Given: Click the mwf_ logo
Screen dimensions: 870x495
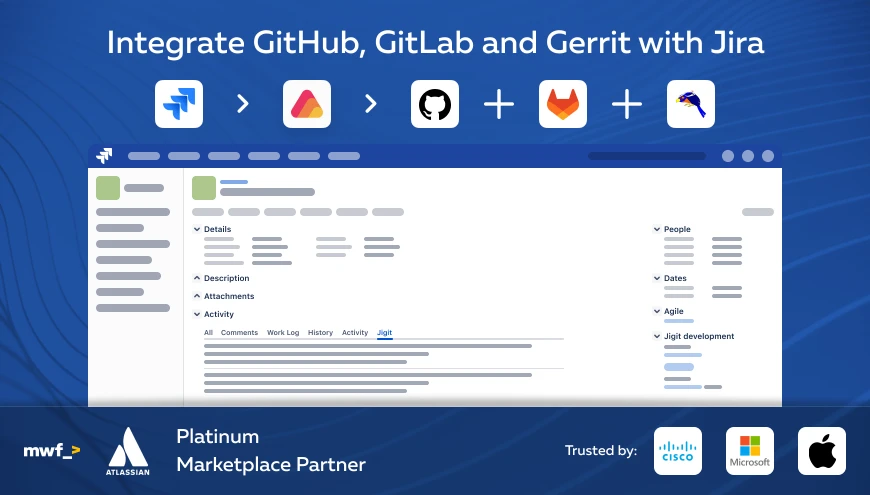Looking at the screenshot, I should [x=52, y=451].
